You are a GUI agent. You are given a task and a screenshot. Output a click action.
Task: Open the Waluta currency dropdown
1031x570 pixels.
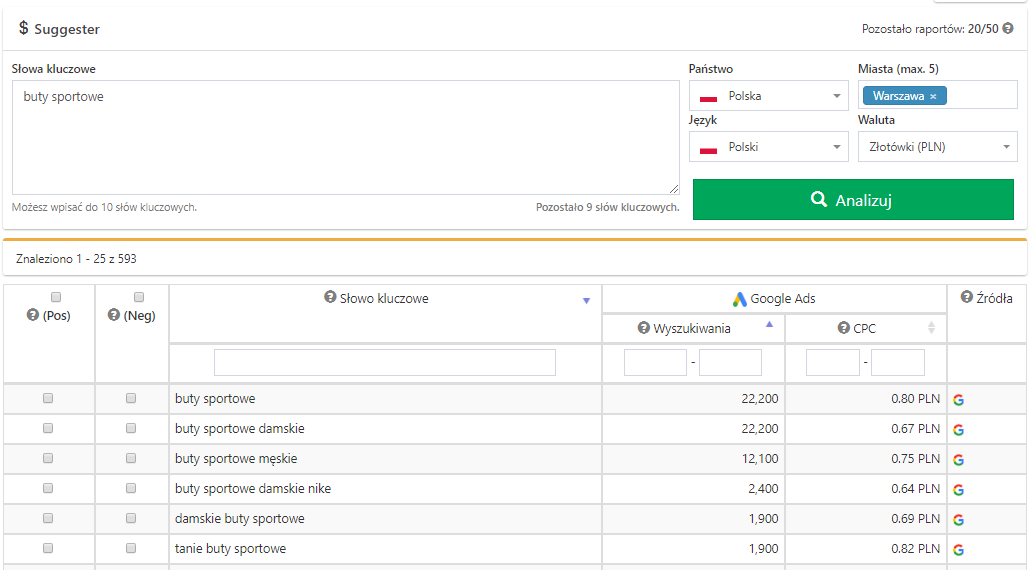(937, 147)
